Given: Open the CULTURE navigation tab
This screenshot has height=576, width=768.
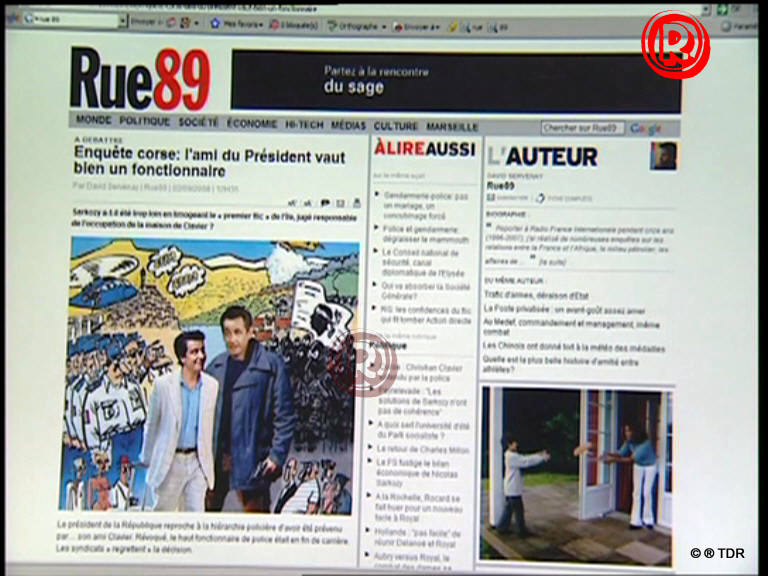Looking at the screenshot, I should [x=396, y=126].
